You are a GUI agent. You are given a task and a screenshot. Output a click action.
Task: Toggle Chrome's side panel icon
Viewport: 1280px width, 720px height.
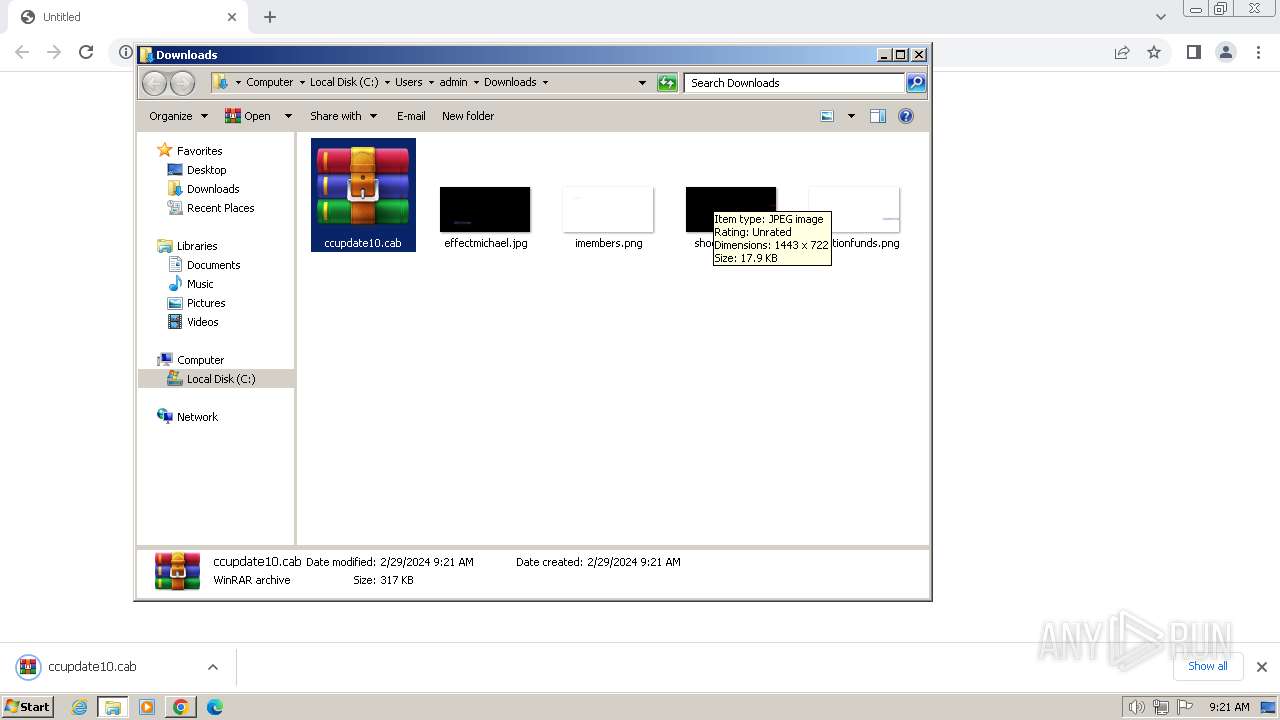point(1193,52)
